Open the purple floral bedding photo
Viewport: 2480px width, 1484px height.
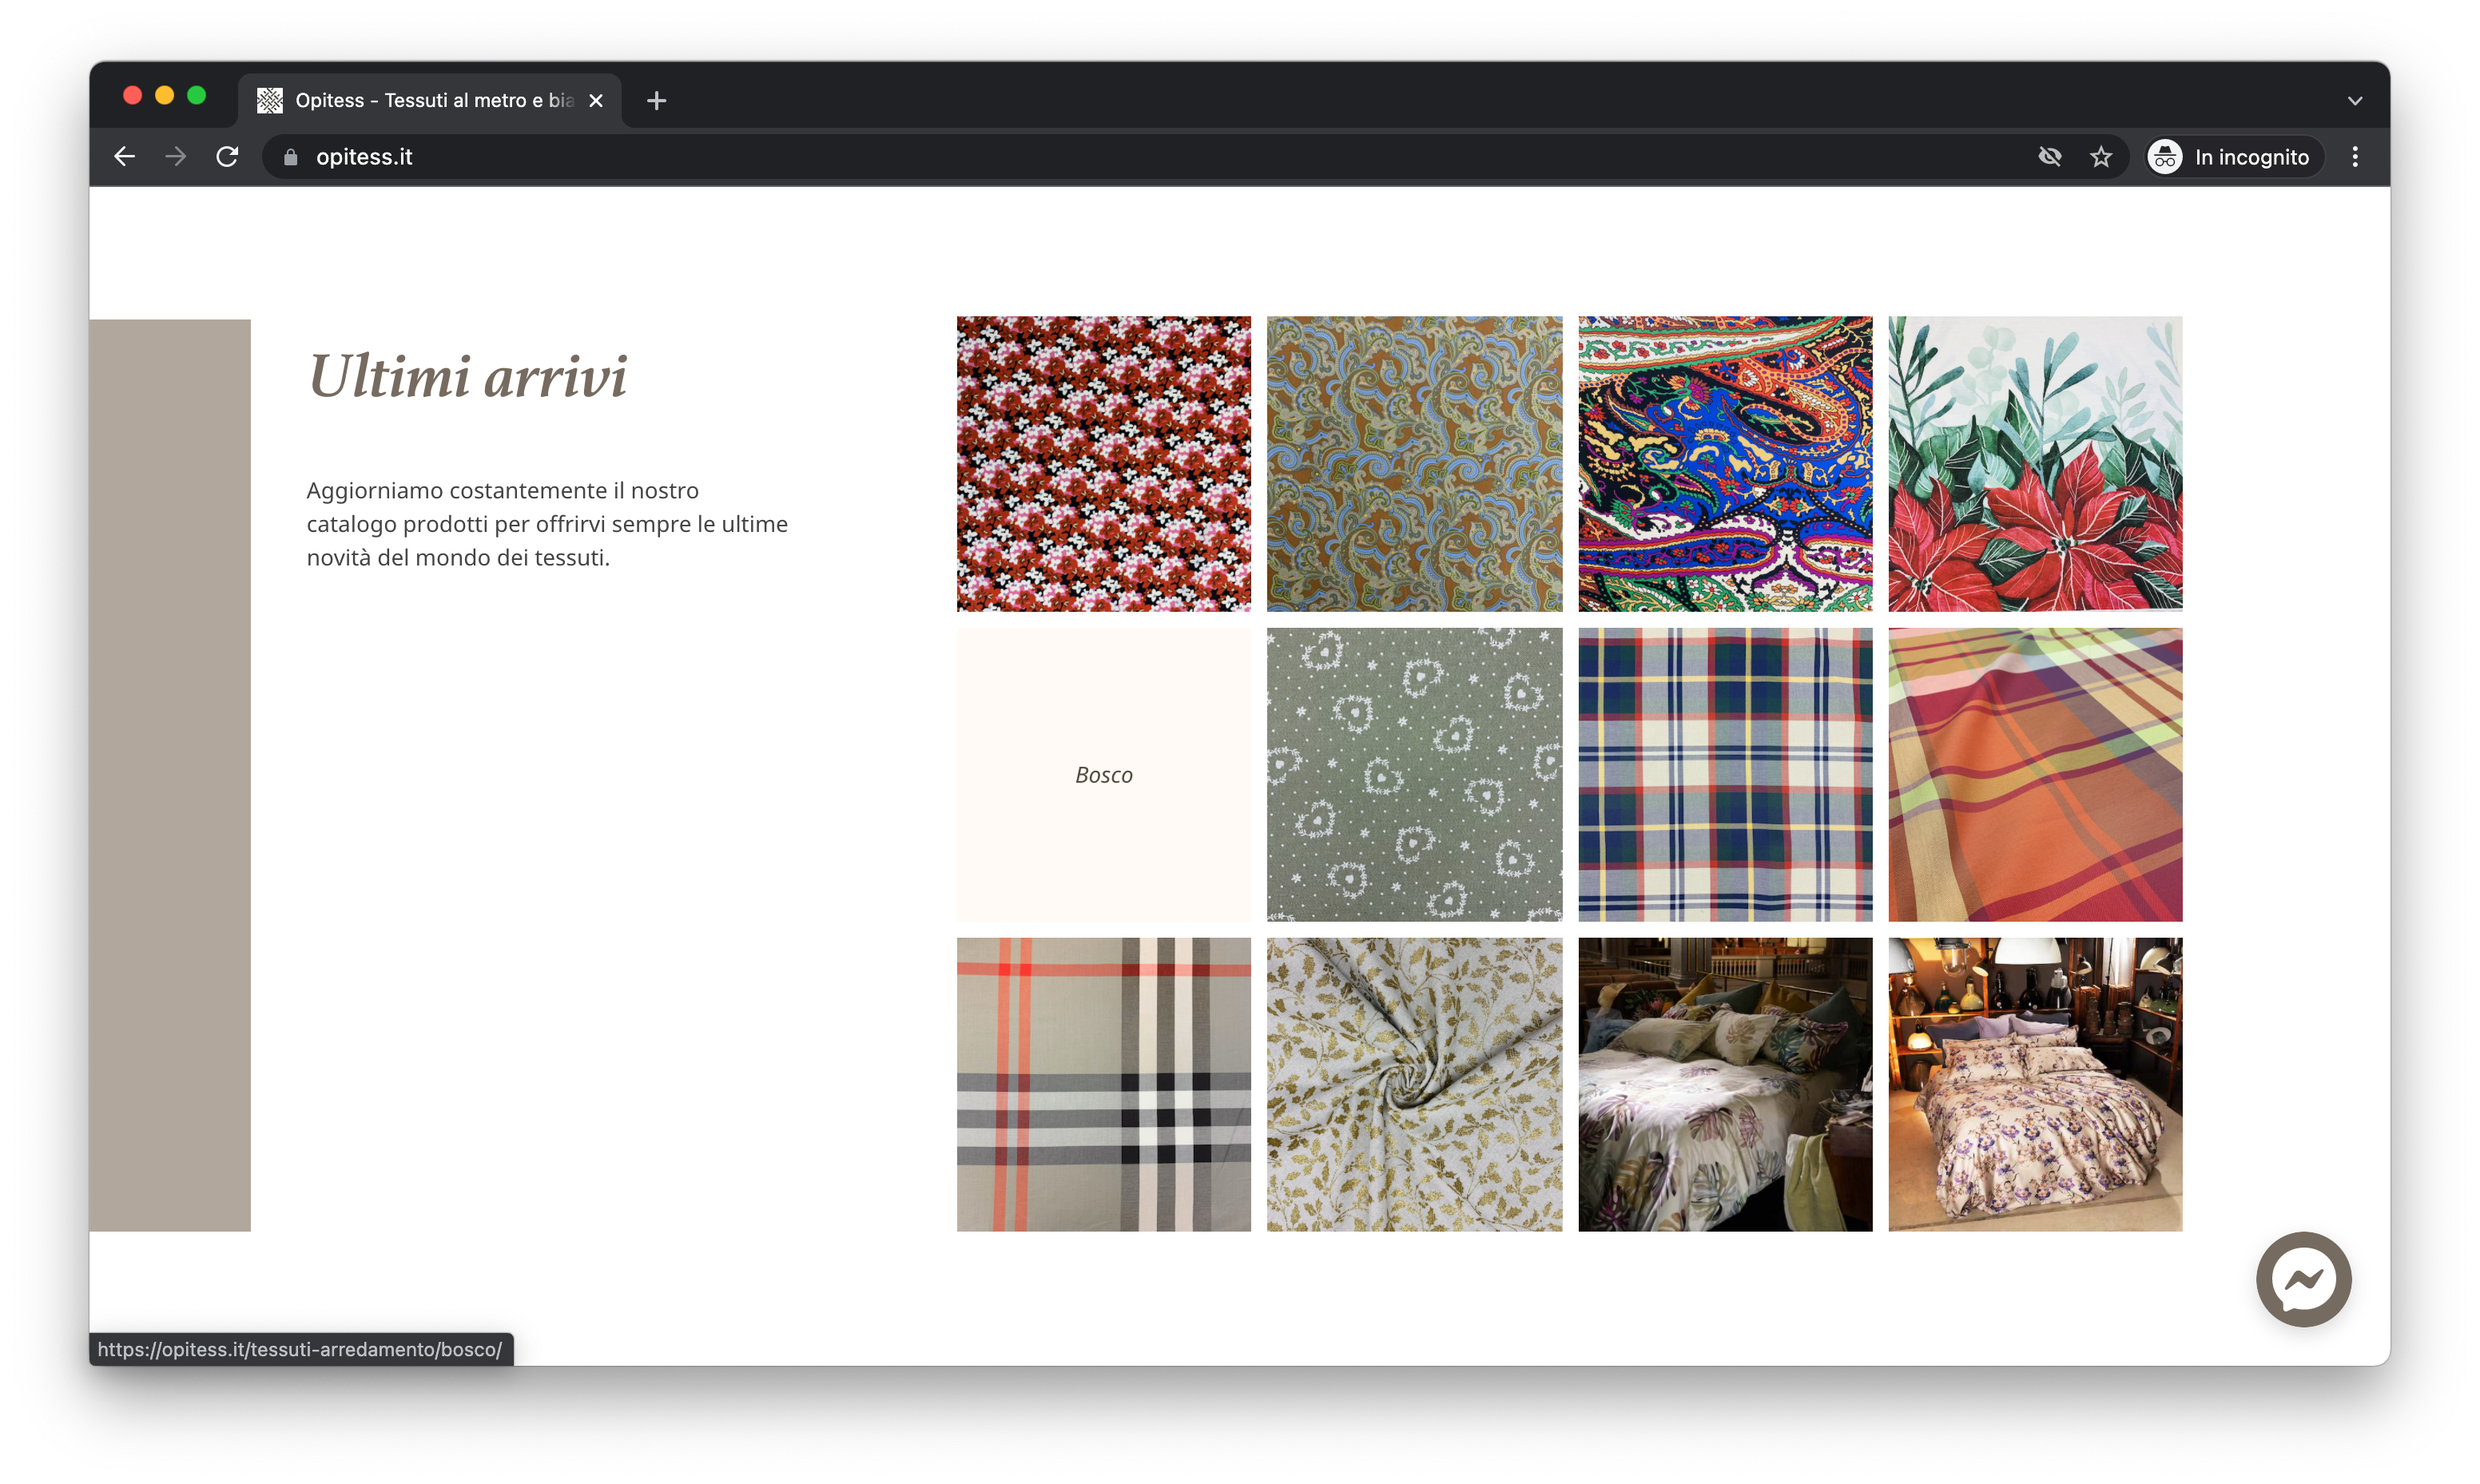(2035, 1084)
